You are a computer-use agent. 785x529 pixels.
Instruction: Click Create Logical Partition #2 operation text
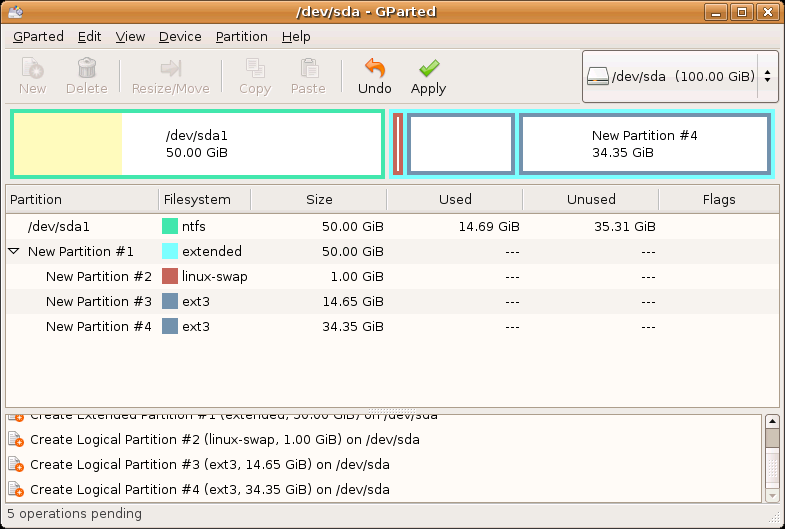[225, 439]
